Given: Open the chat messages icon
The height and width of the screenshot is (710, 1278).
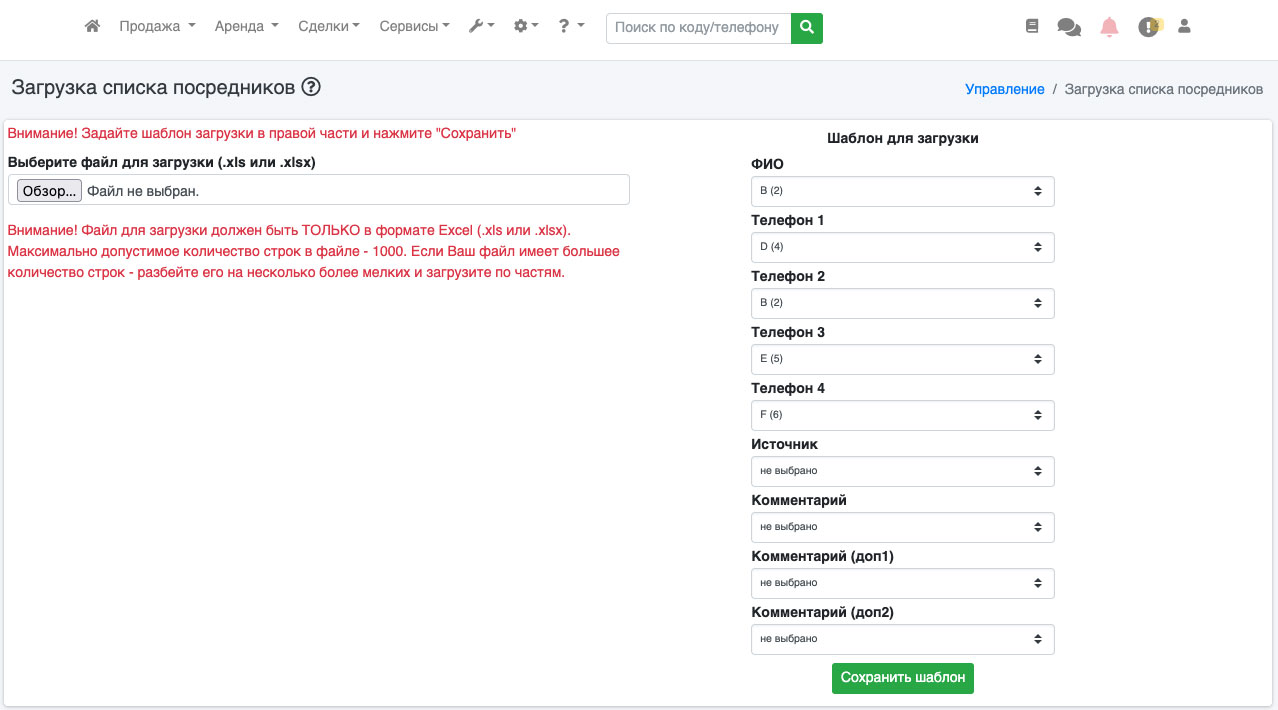Looking at the screenshot, I should pos(1069,28).
